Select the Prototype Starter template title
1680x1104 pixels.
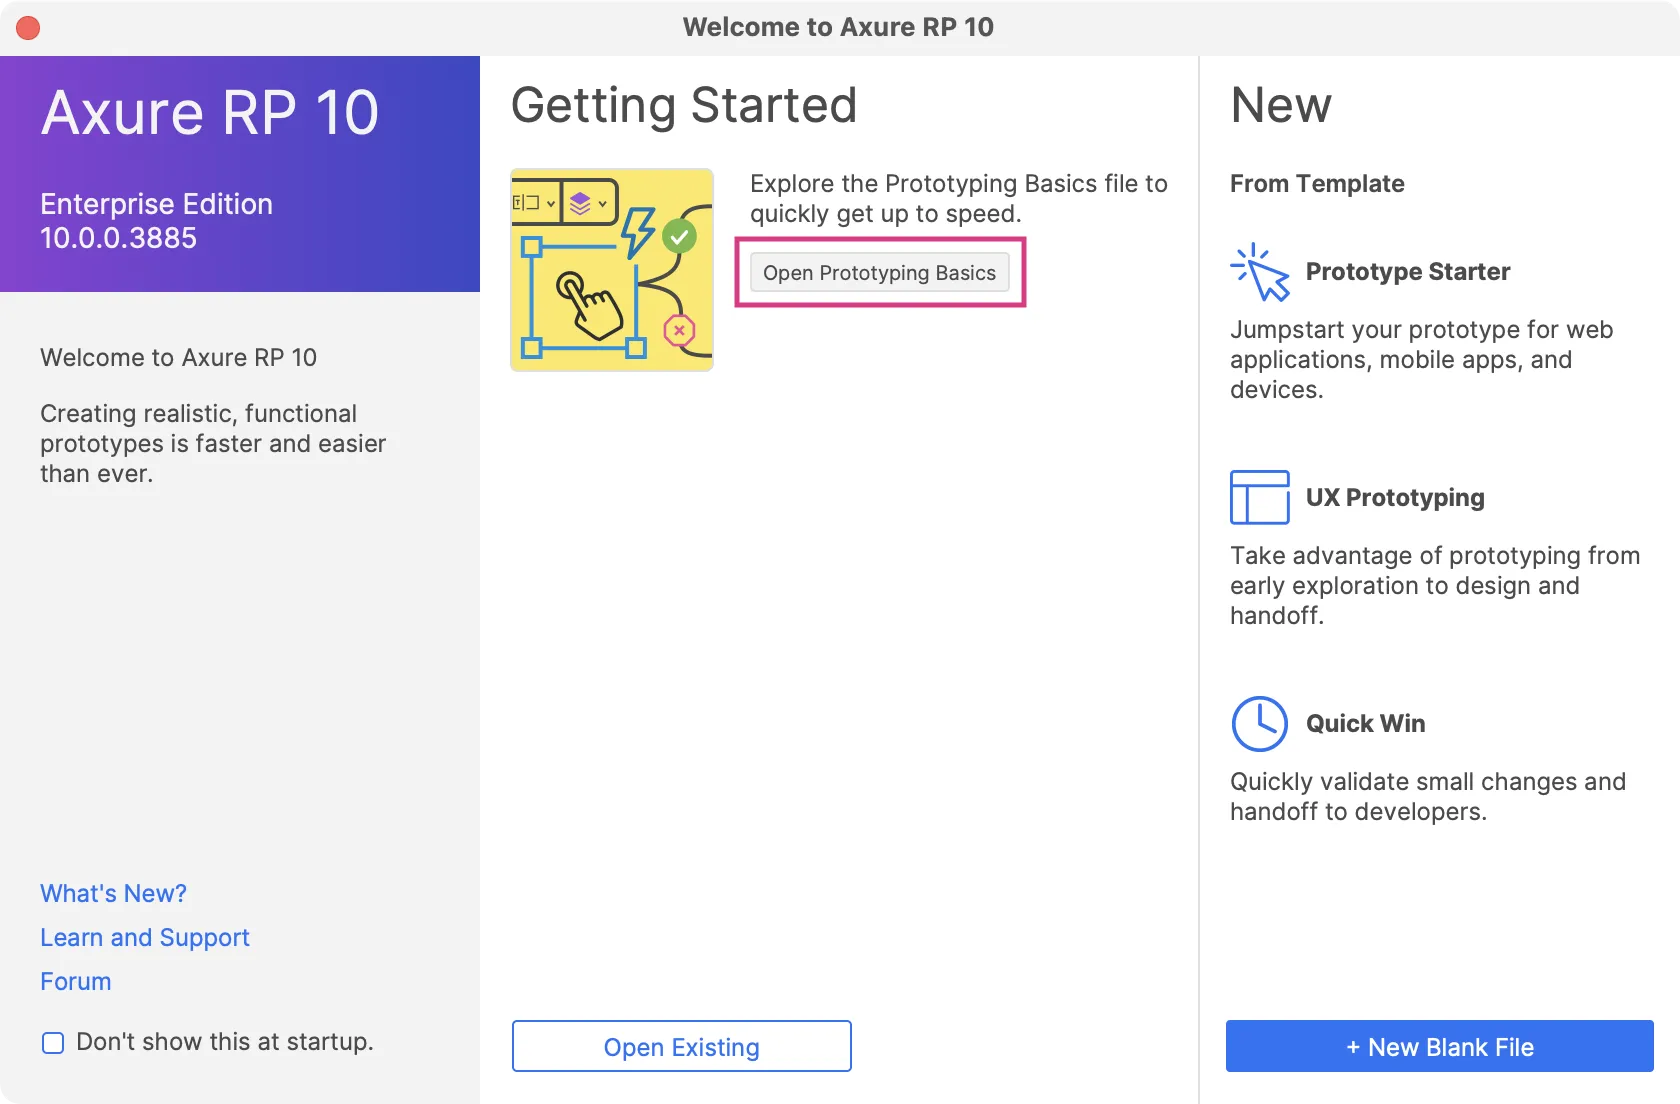coord(1408,272)
